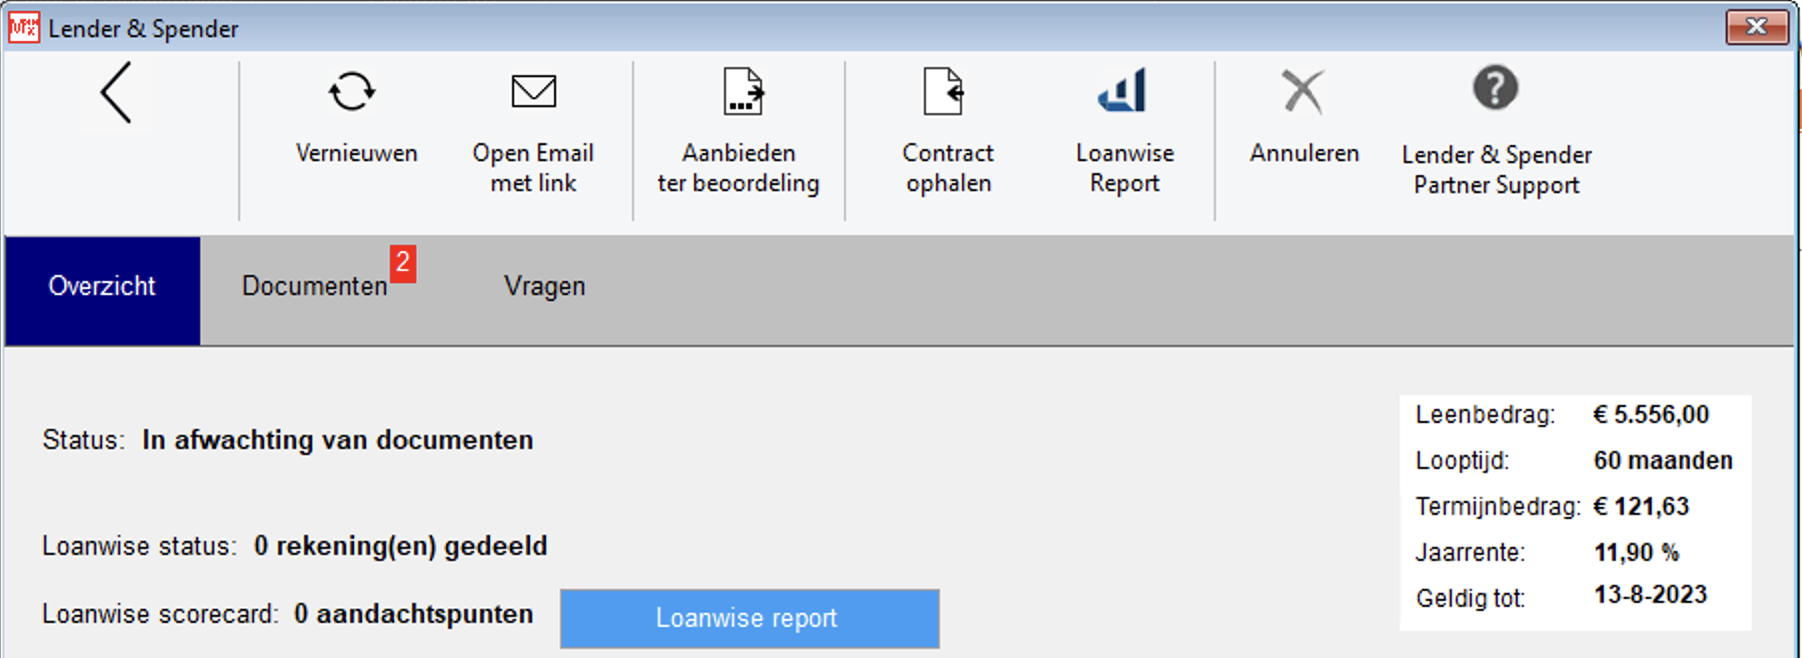The height and width of the screenshot is (658, 1802).
Task: Click the Loanwise scorecard '0 aandachtspunten' text
Action: [413, 614]
